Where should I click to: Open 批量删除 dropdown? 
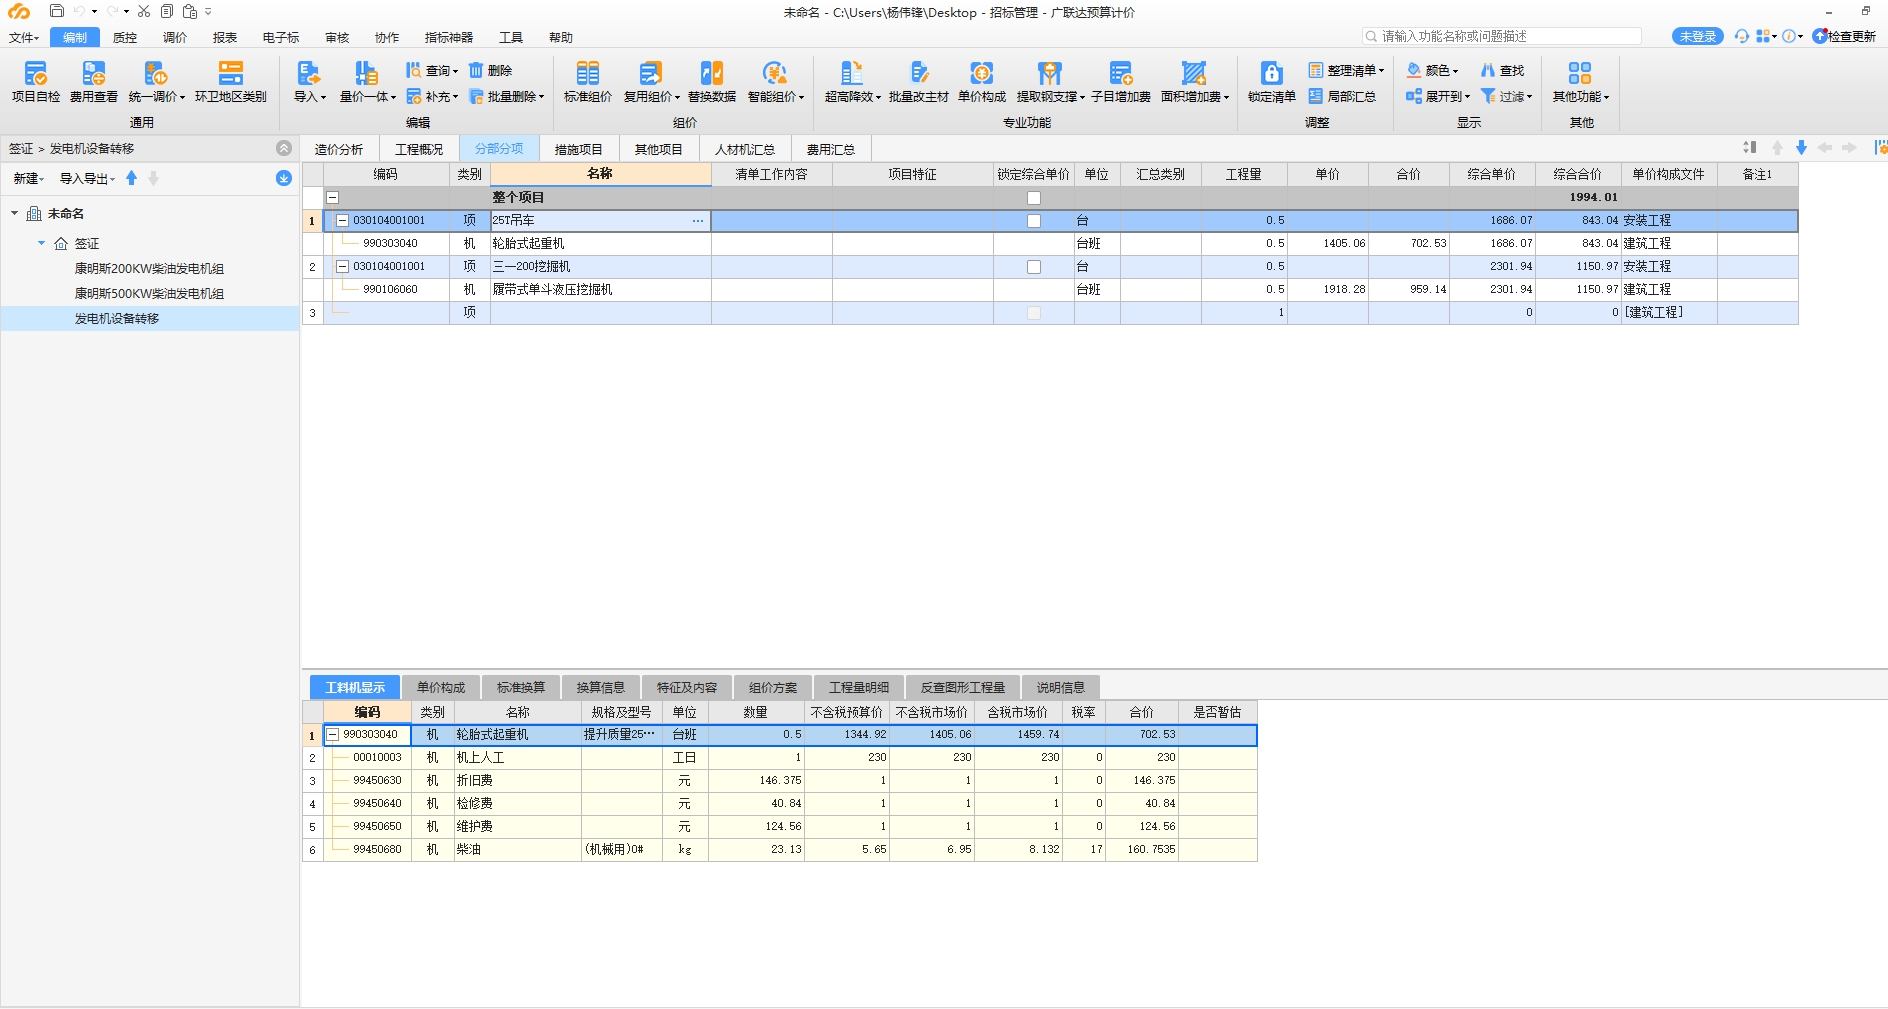point(506,96)
